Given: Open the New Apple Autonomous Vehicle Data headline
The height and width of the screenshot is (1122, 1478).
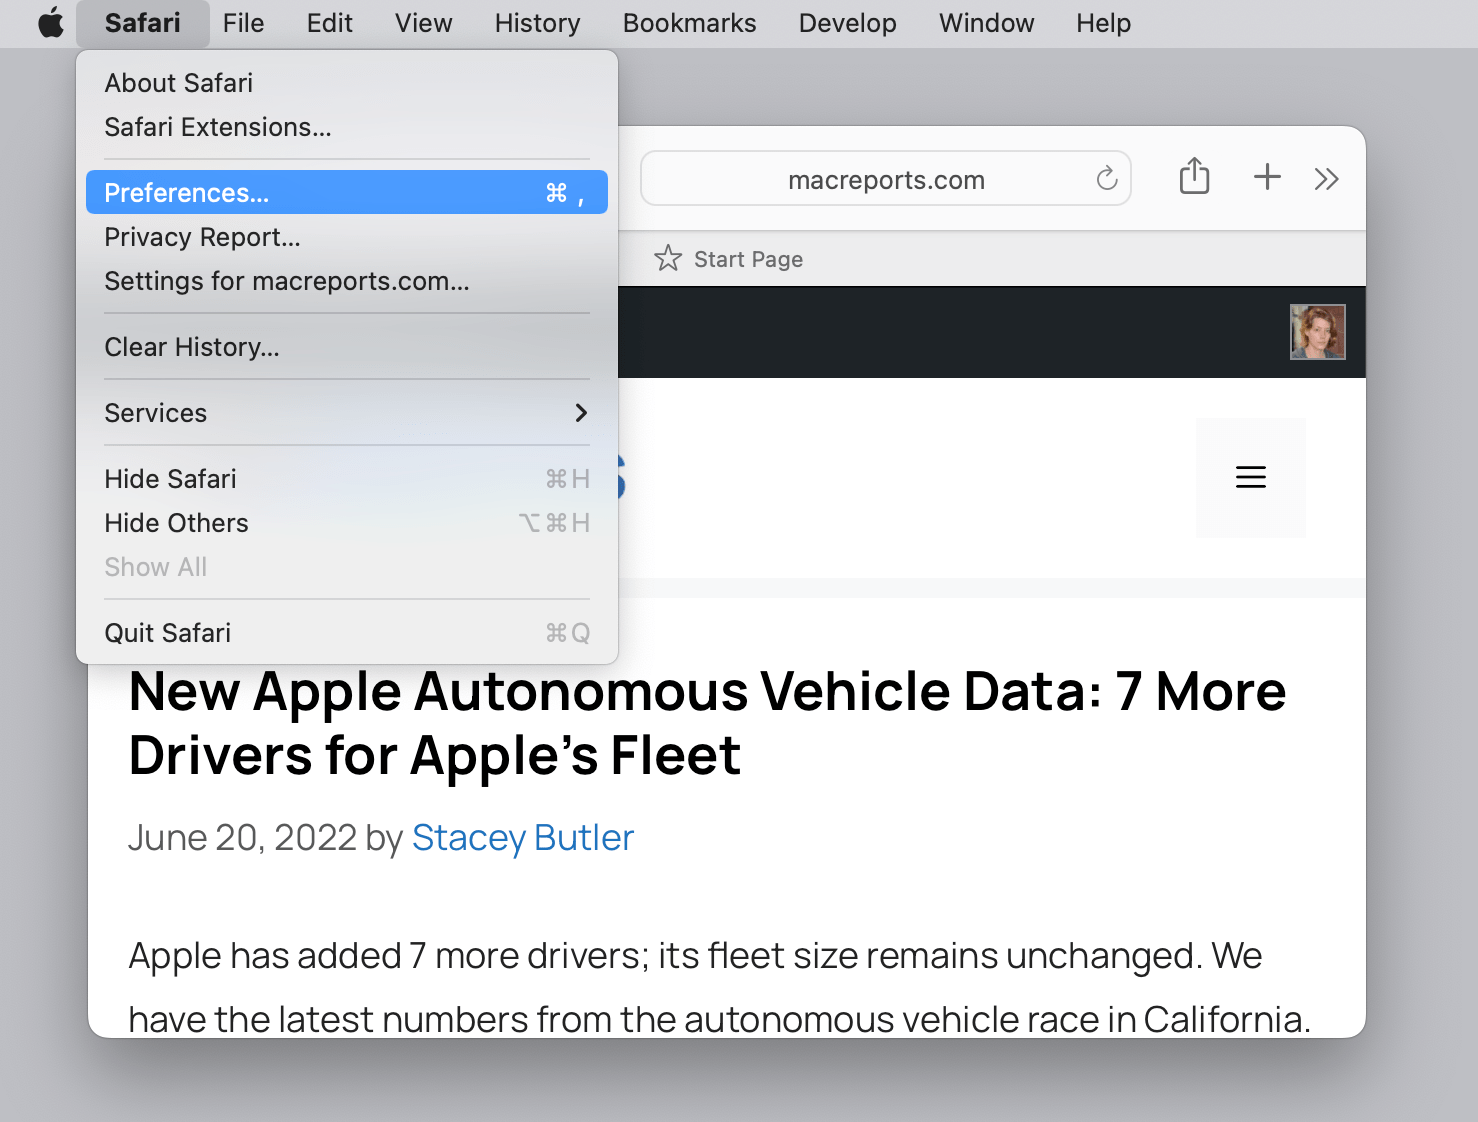Looking at the screenshot, I should coord(708,723).
